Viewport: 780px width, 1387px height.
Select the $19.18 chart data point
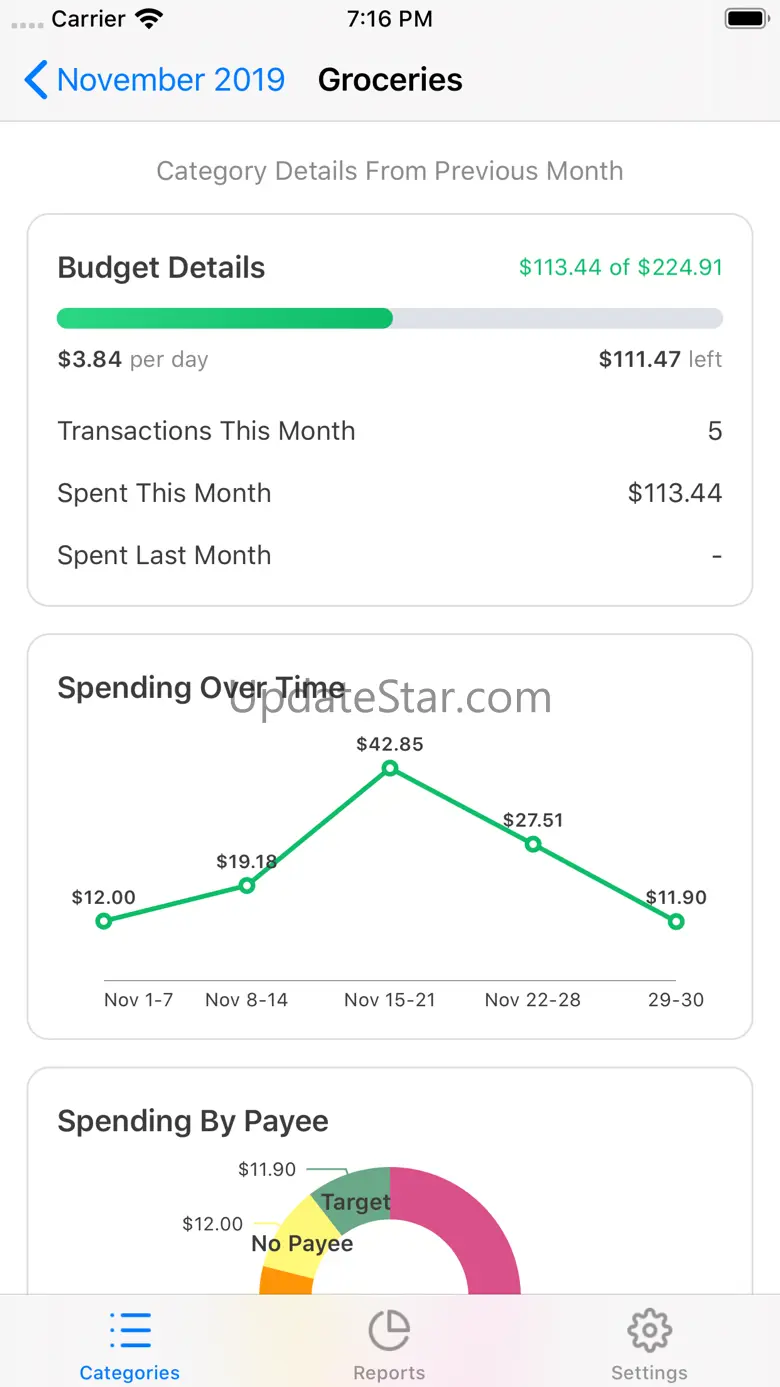click(247, 885)
